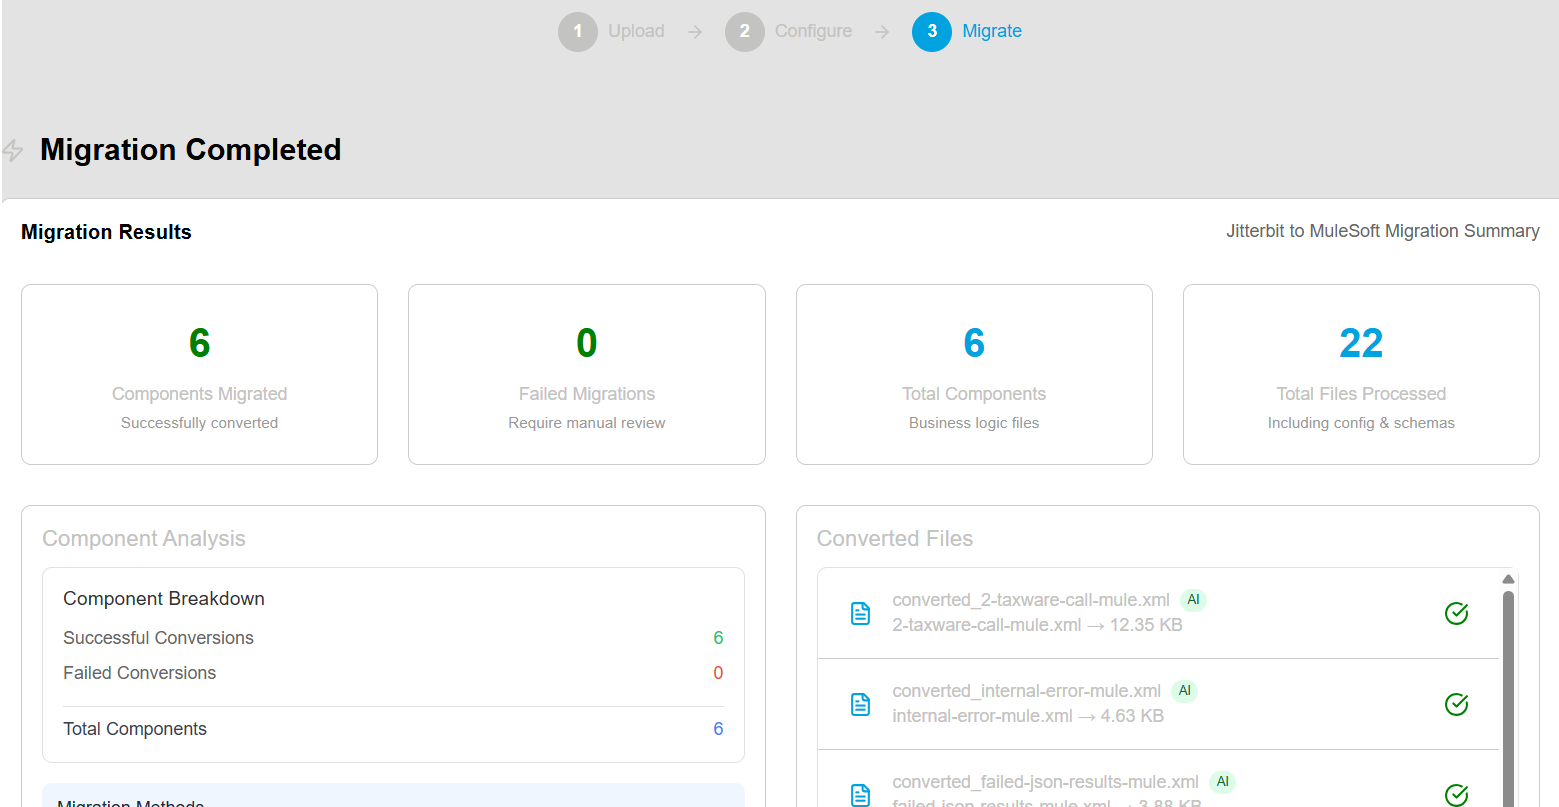1559x807 pixels.
Task: Go back to the Upload step
Action: pyautogui.click(x=578, y=32)
